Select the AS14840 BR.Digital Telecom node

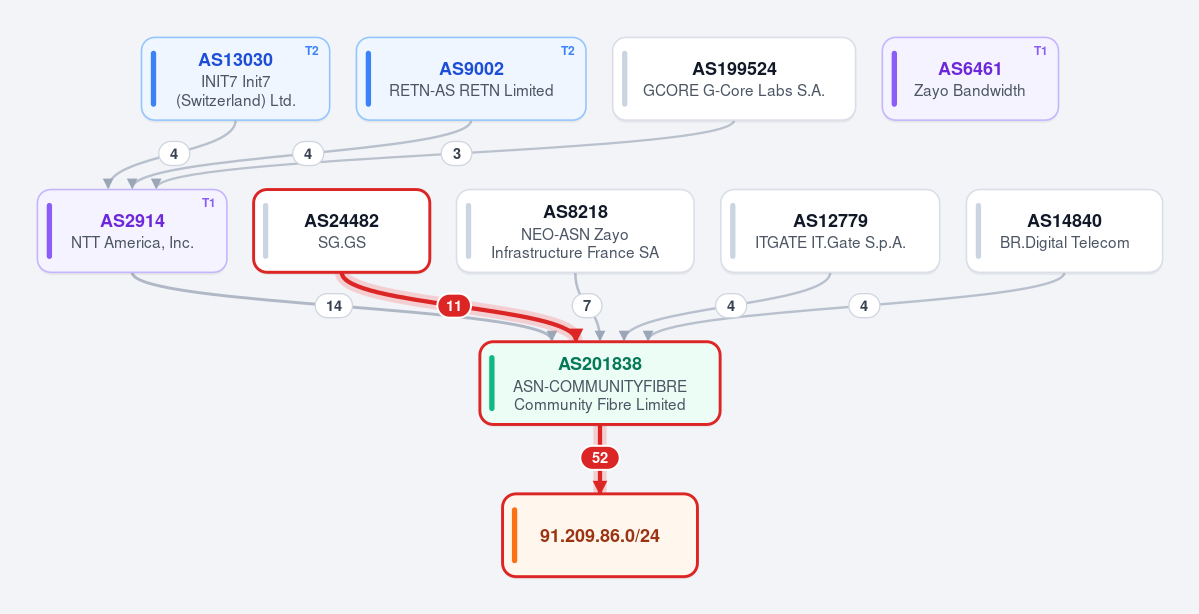1064,231
